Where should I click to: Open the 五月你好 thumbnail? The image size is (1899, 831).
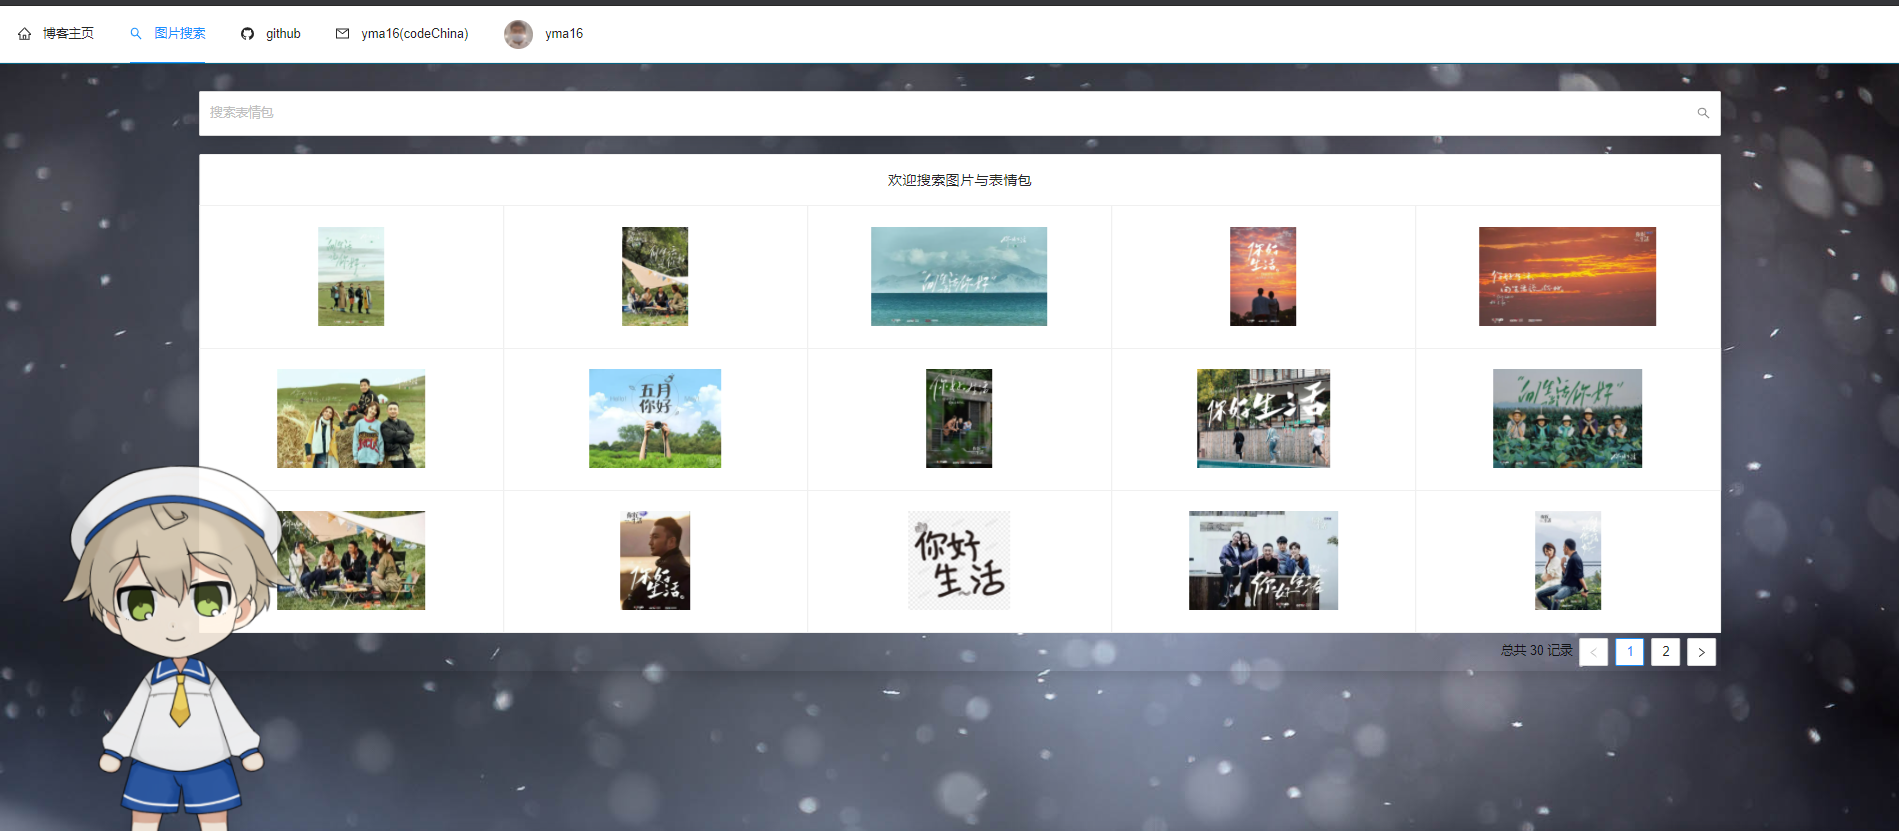click(655, 418)
